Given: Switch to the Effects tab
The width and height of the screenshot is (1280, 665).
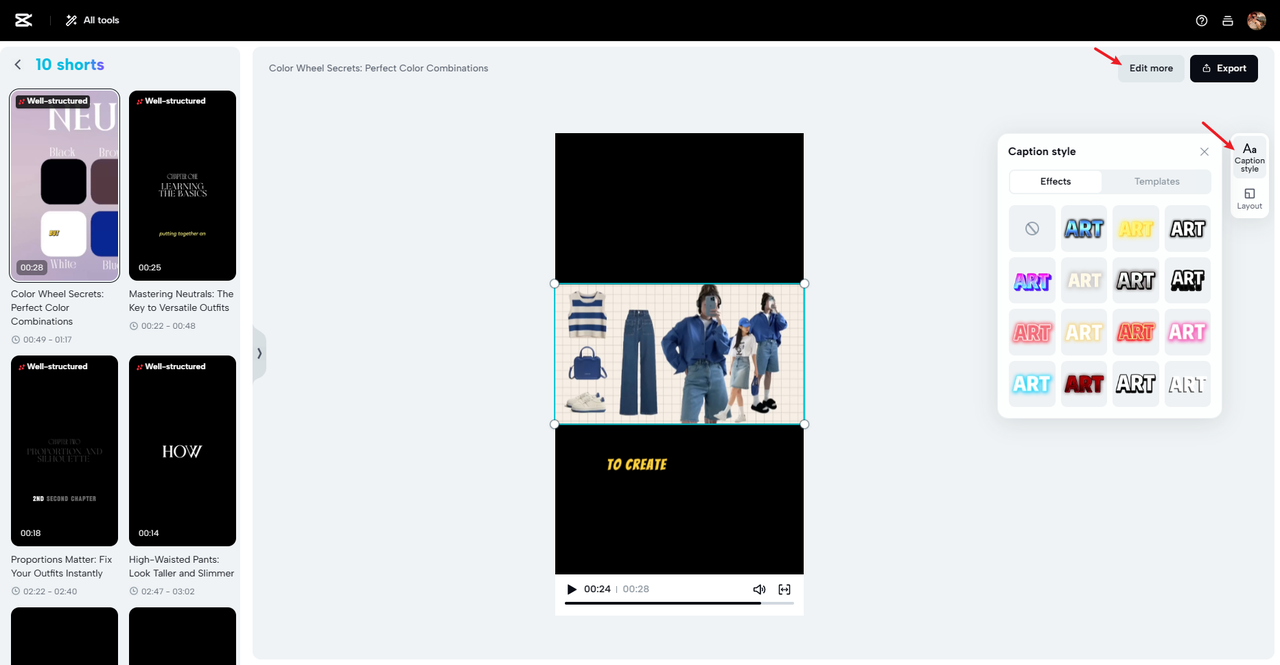Looking at the screenshot, I should pos(1055,182).
